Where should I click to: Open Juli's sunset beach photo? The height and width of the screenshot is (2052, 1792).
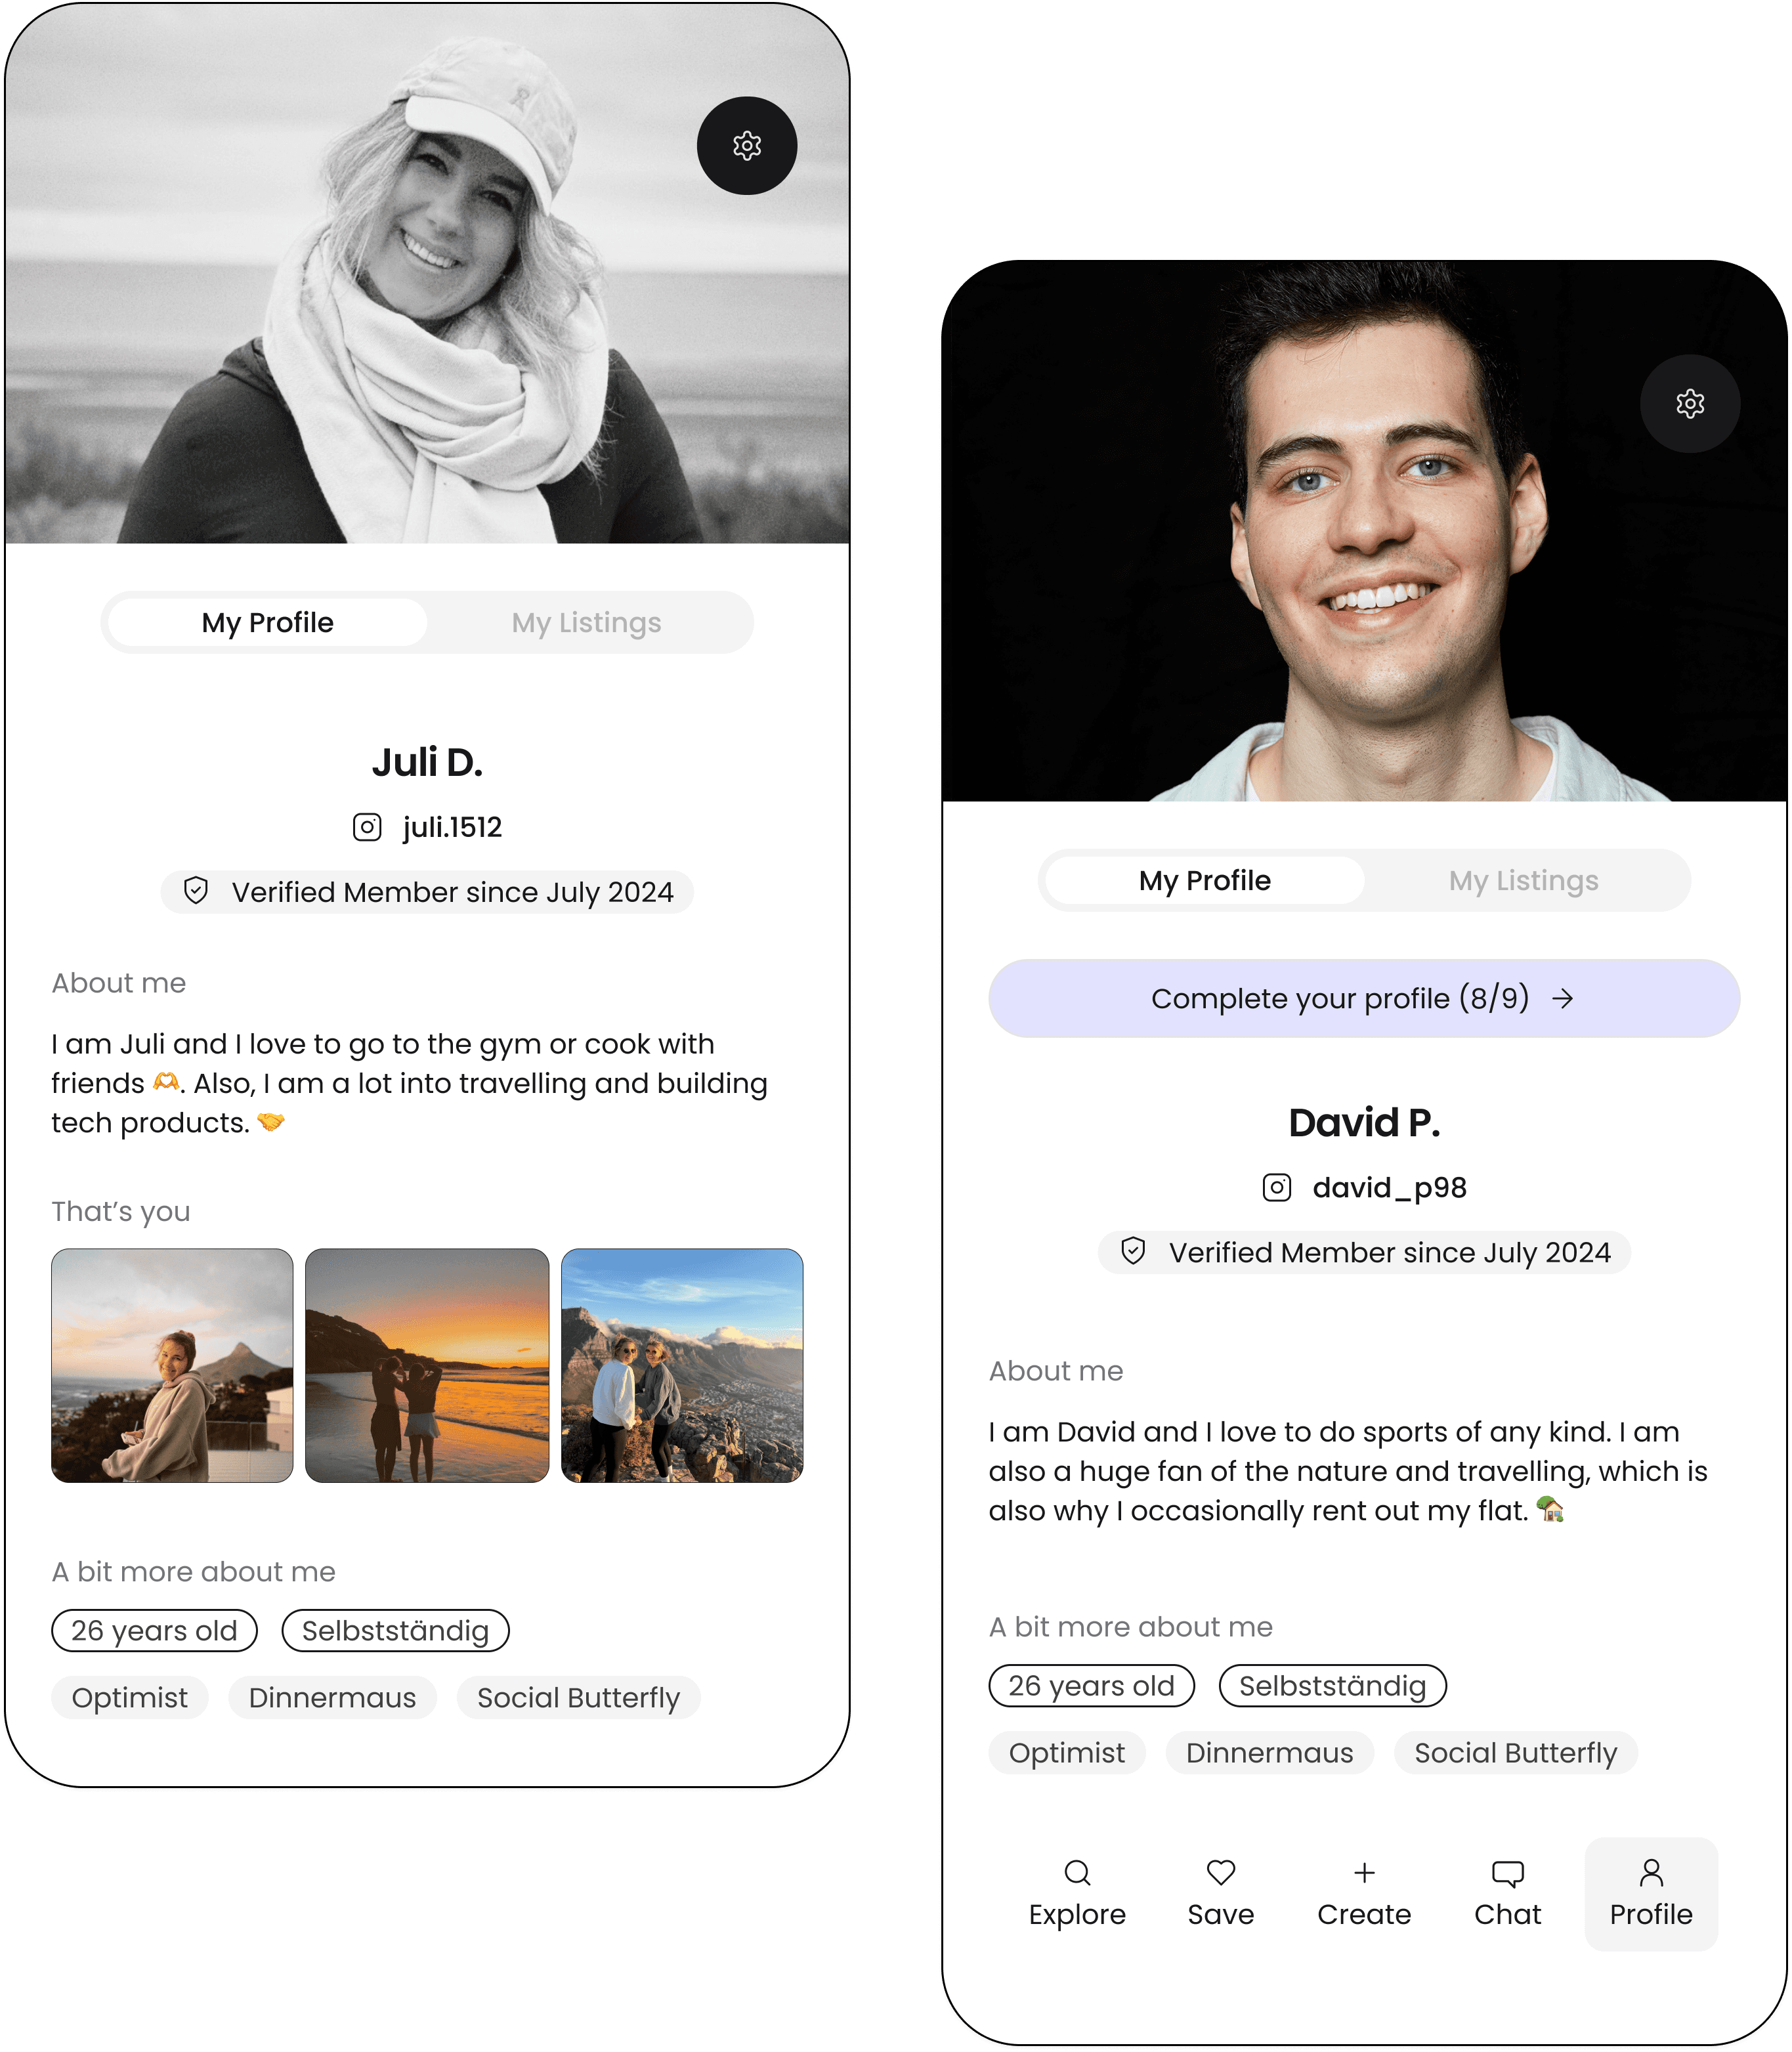(427, 1365)
